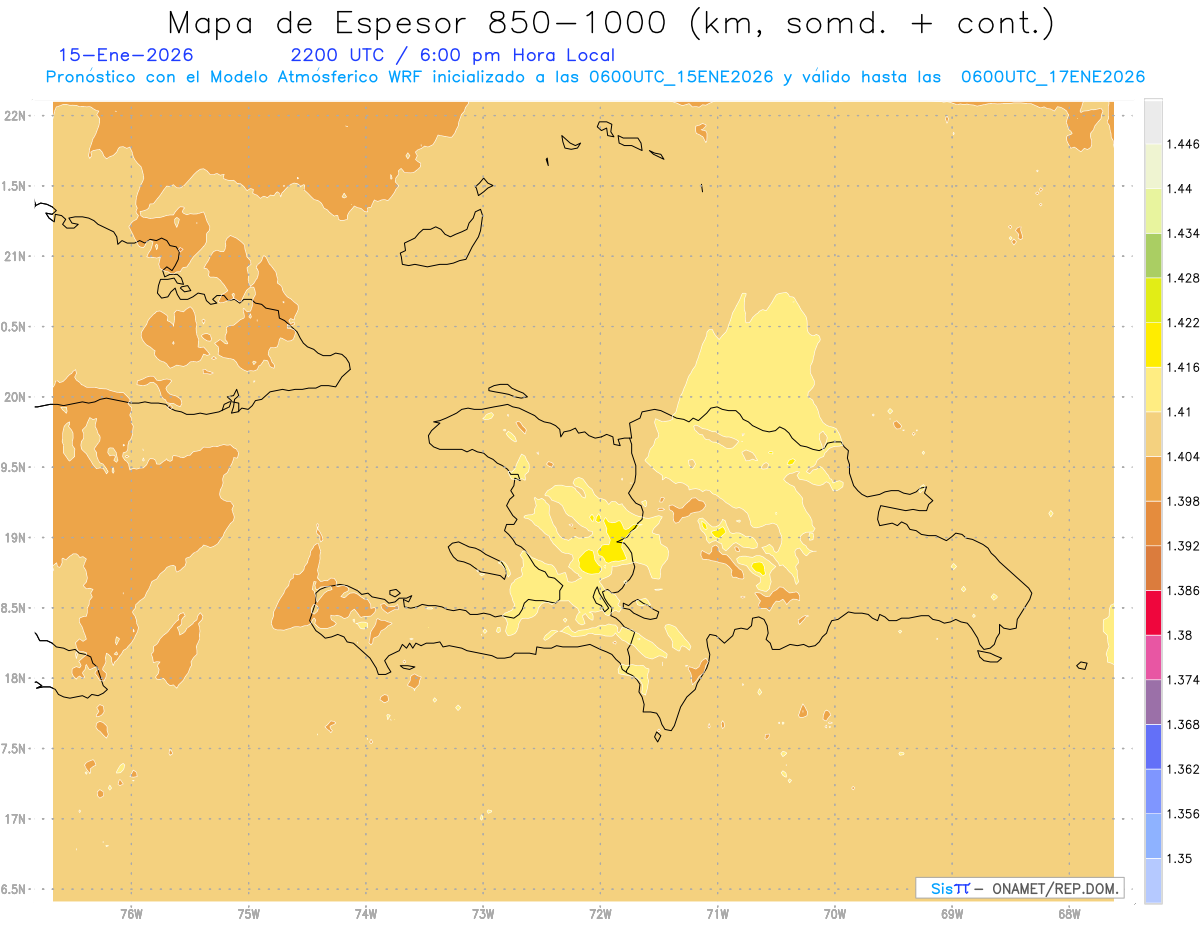Click the legend value '1.386'
The image size is (1200, 927).
[1183, 591]
